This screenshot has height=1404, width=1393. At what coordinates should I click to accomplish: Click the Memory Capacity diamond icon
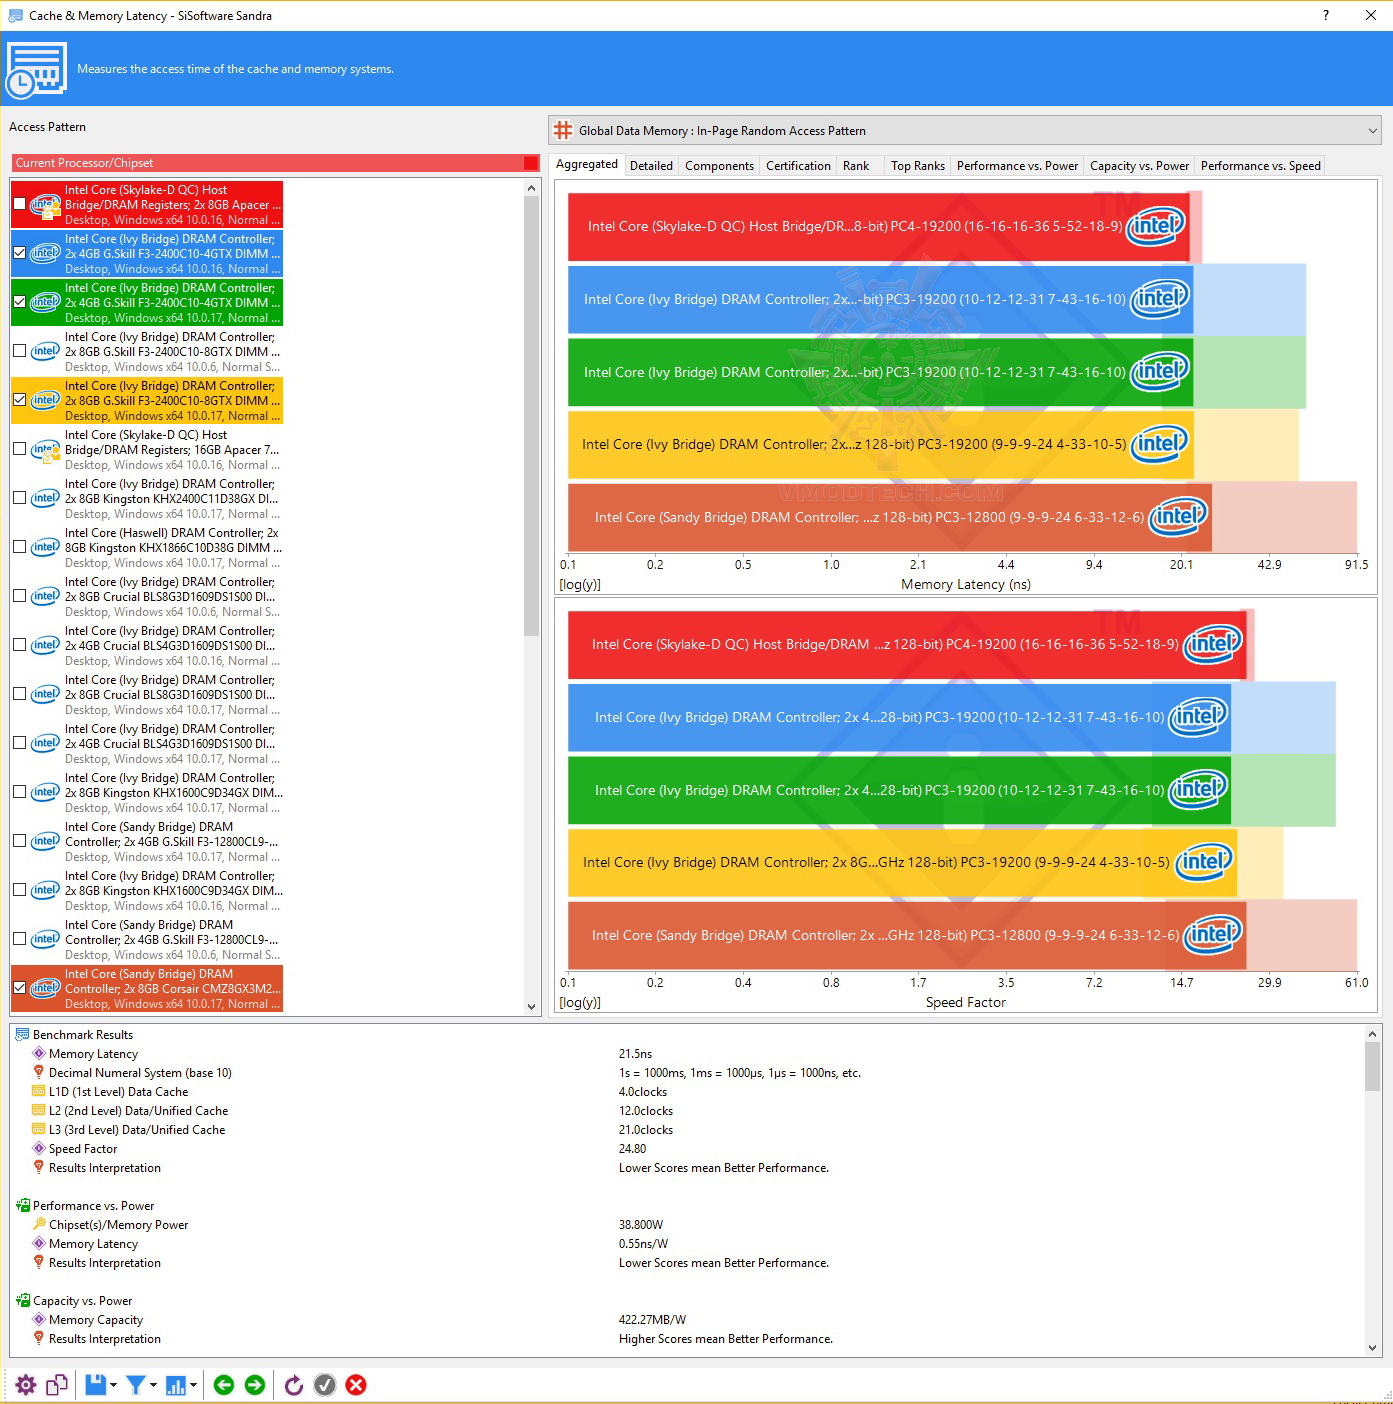point(39,1320)
